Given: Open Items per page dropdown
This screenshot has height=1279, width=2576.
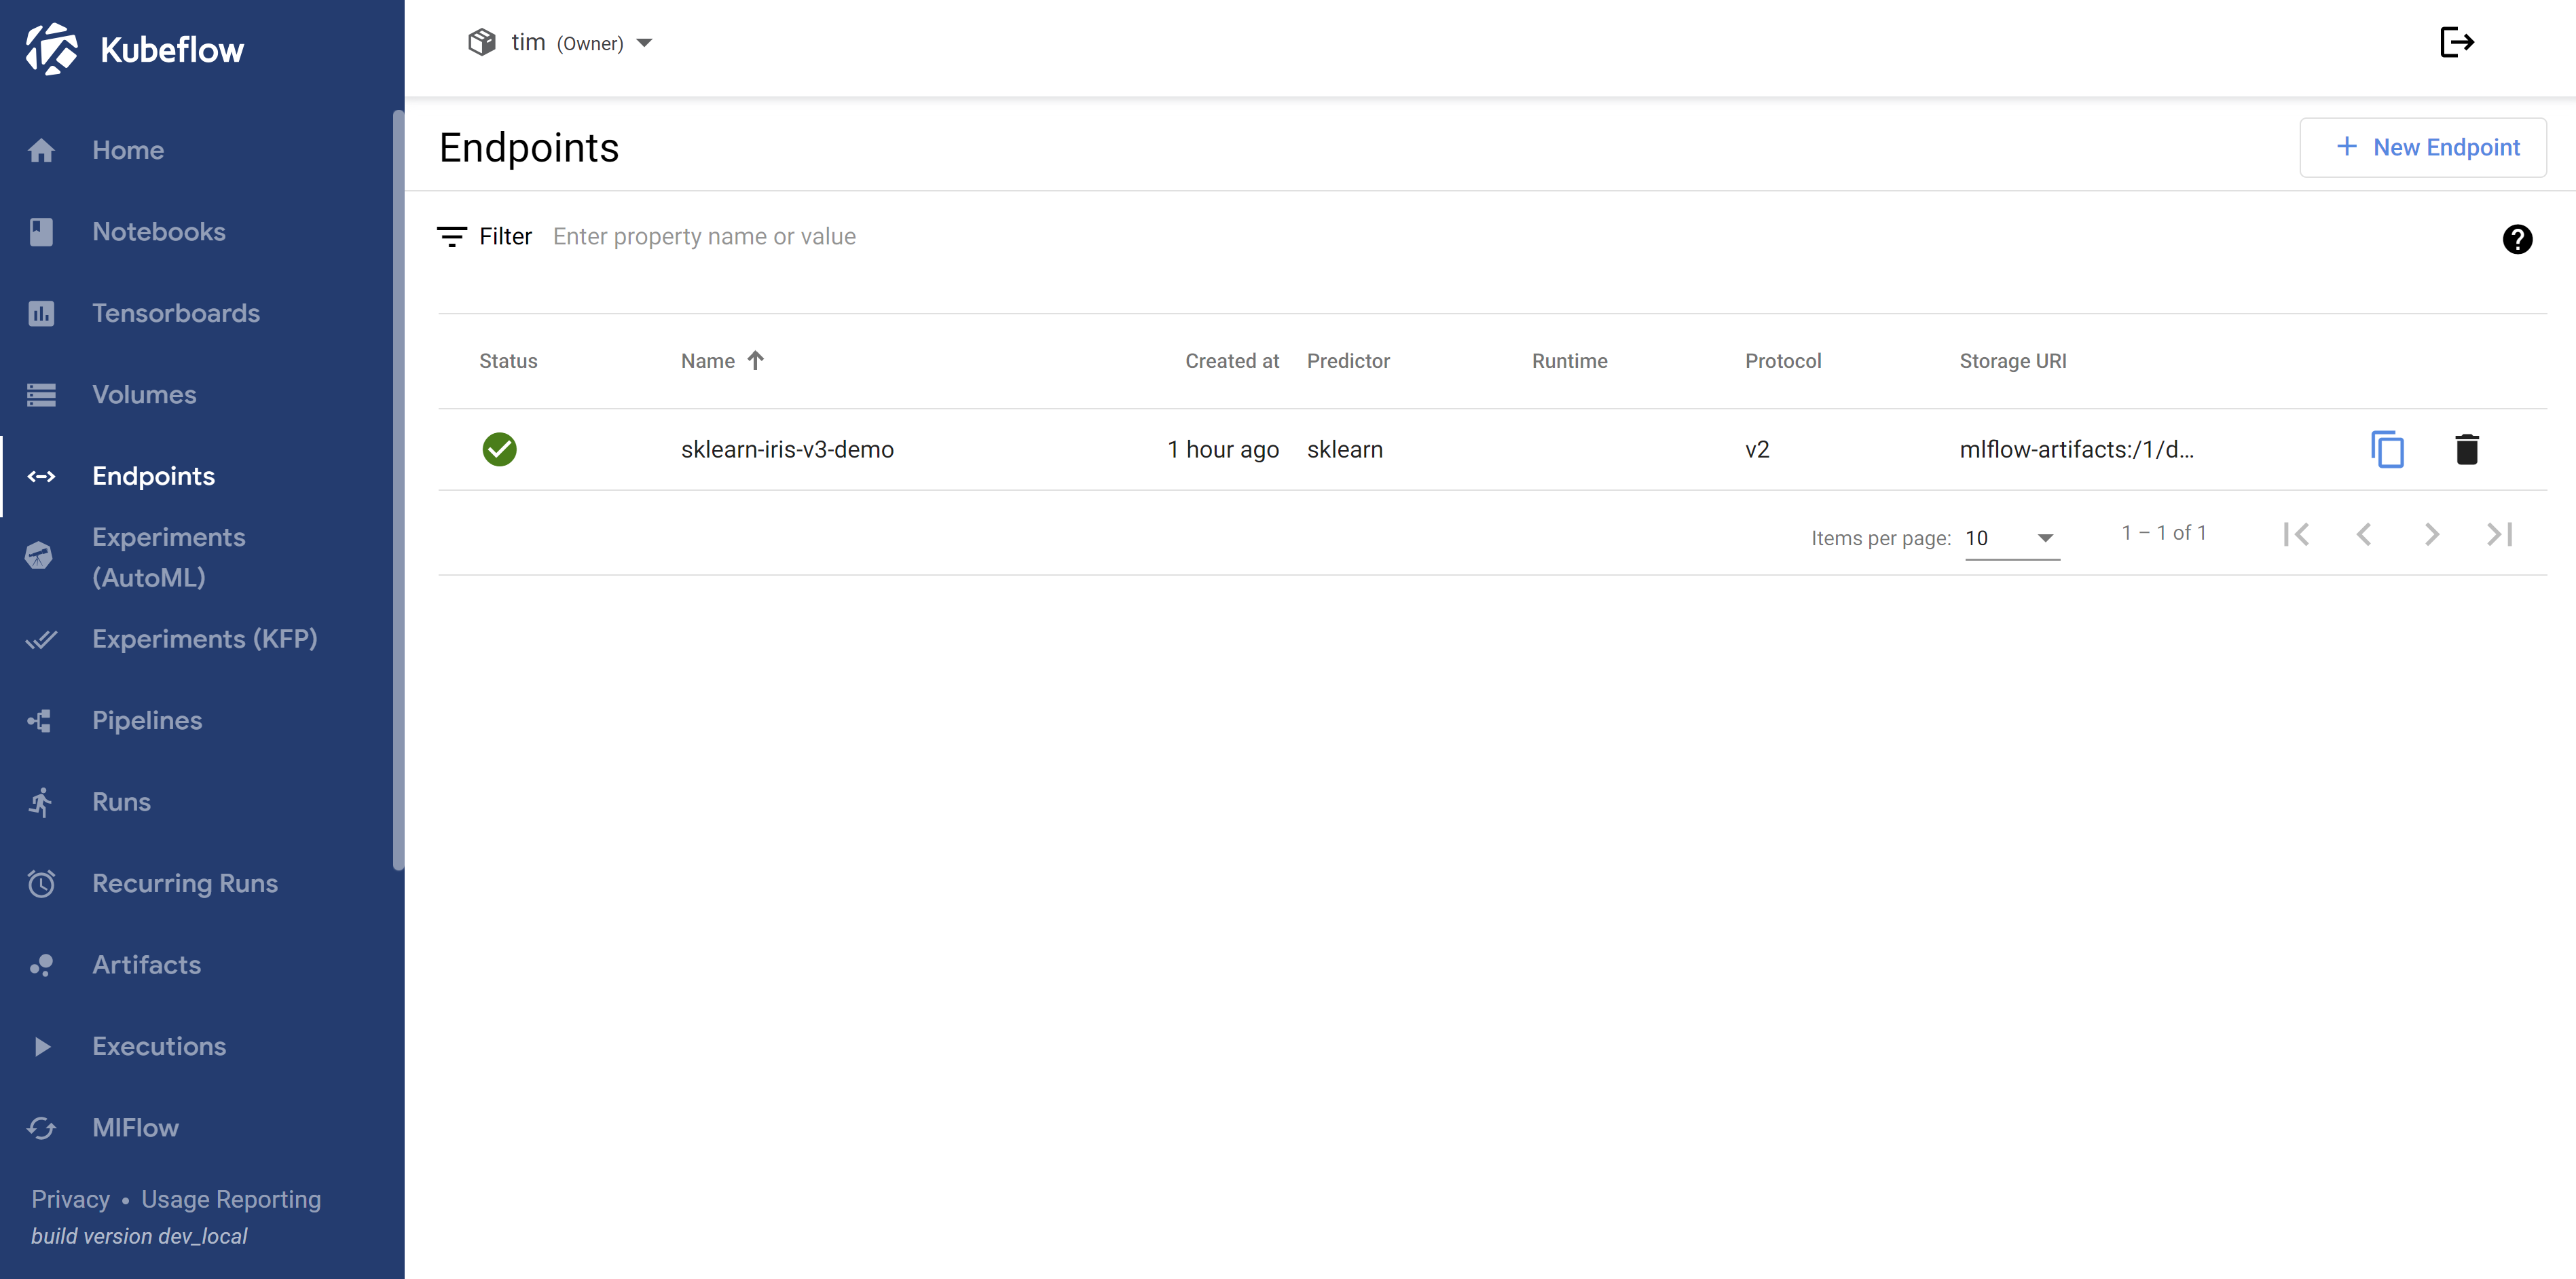Looking at the screenshot, I should coord(2012,538).
